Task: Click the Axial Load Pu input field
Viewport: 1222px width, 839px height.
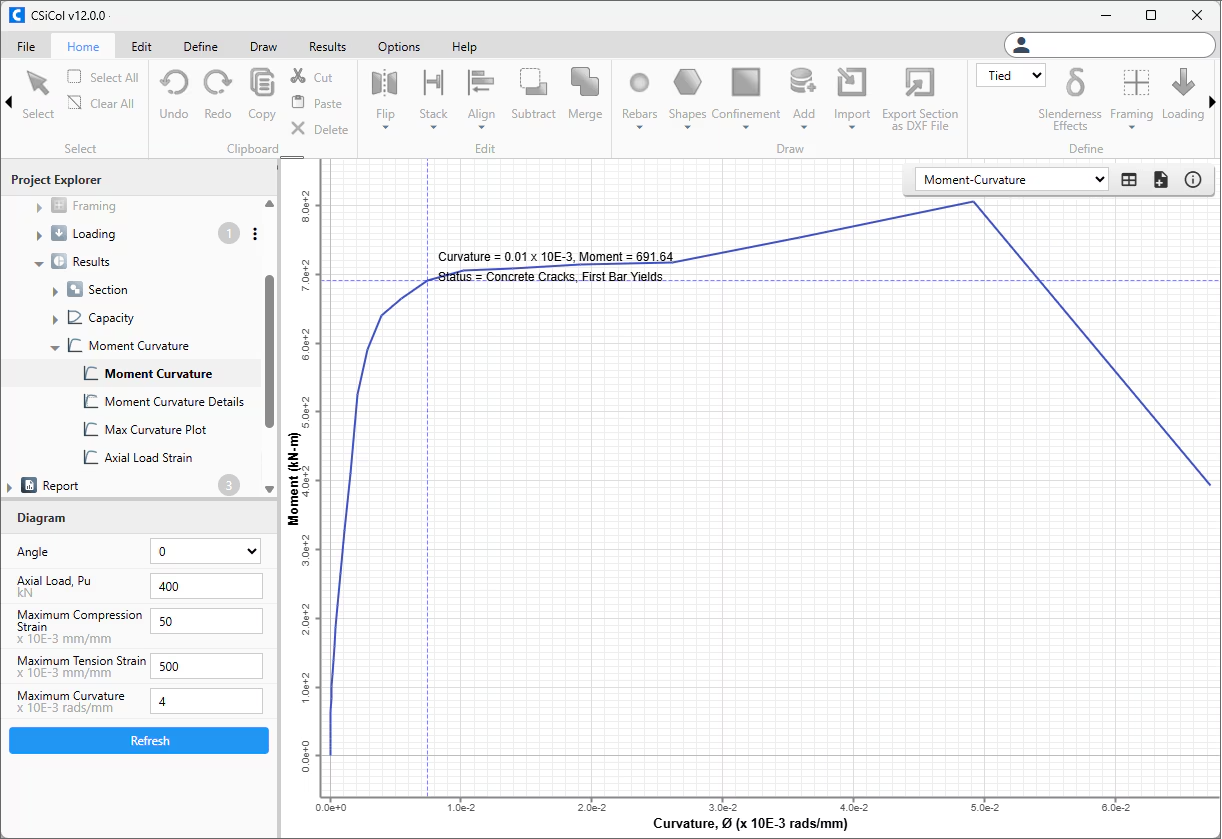Action: click(x=205, y=587)
